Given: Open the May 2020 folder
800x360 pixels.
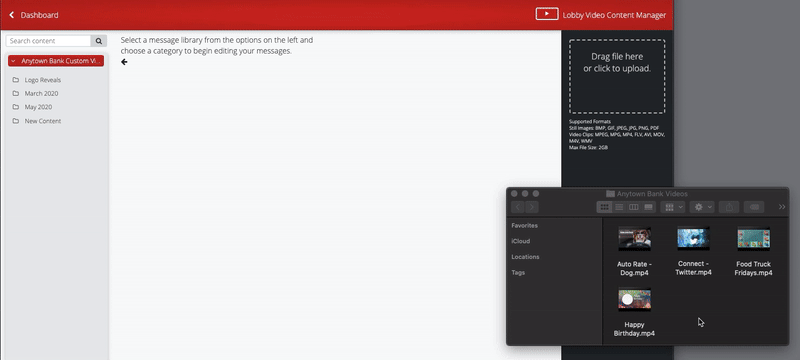Looking at the screenshot, I should point(38,107).
